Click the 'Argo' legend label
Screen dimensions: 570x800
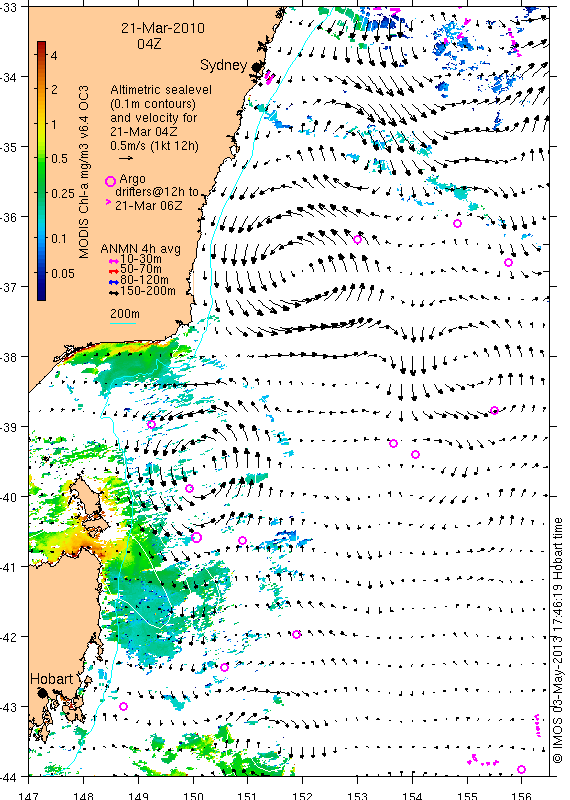click(x=132, y=180)
